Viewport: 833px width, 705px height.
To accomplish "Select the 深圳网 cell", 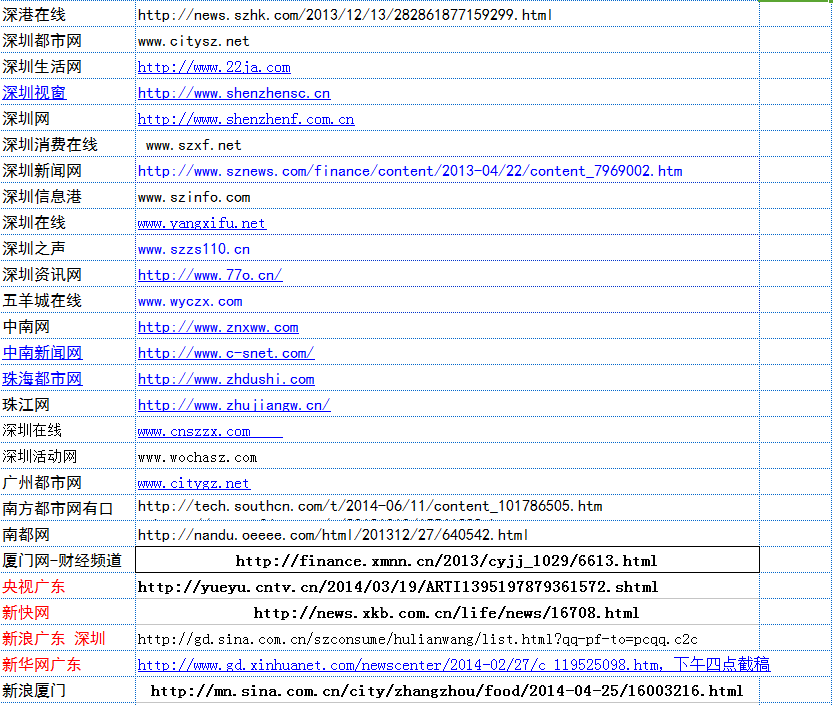I will point(68,118).
